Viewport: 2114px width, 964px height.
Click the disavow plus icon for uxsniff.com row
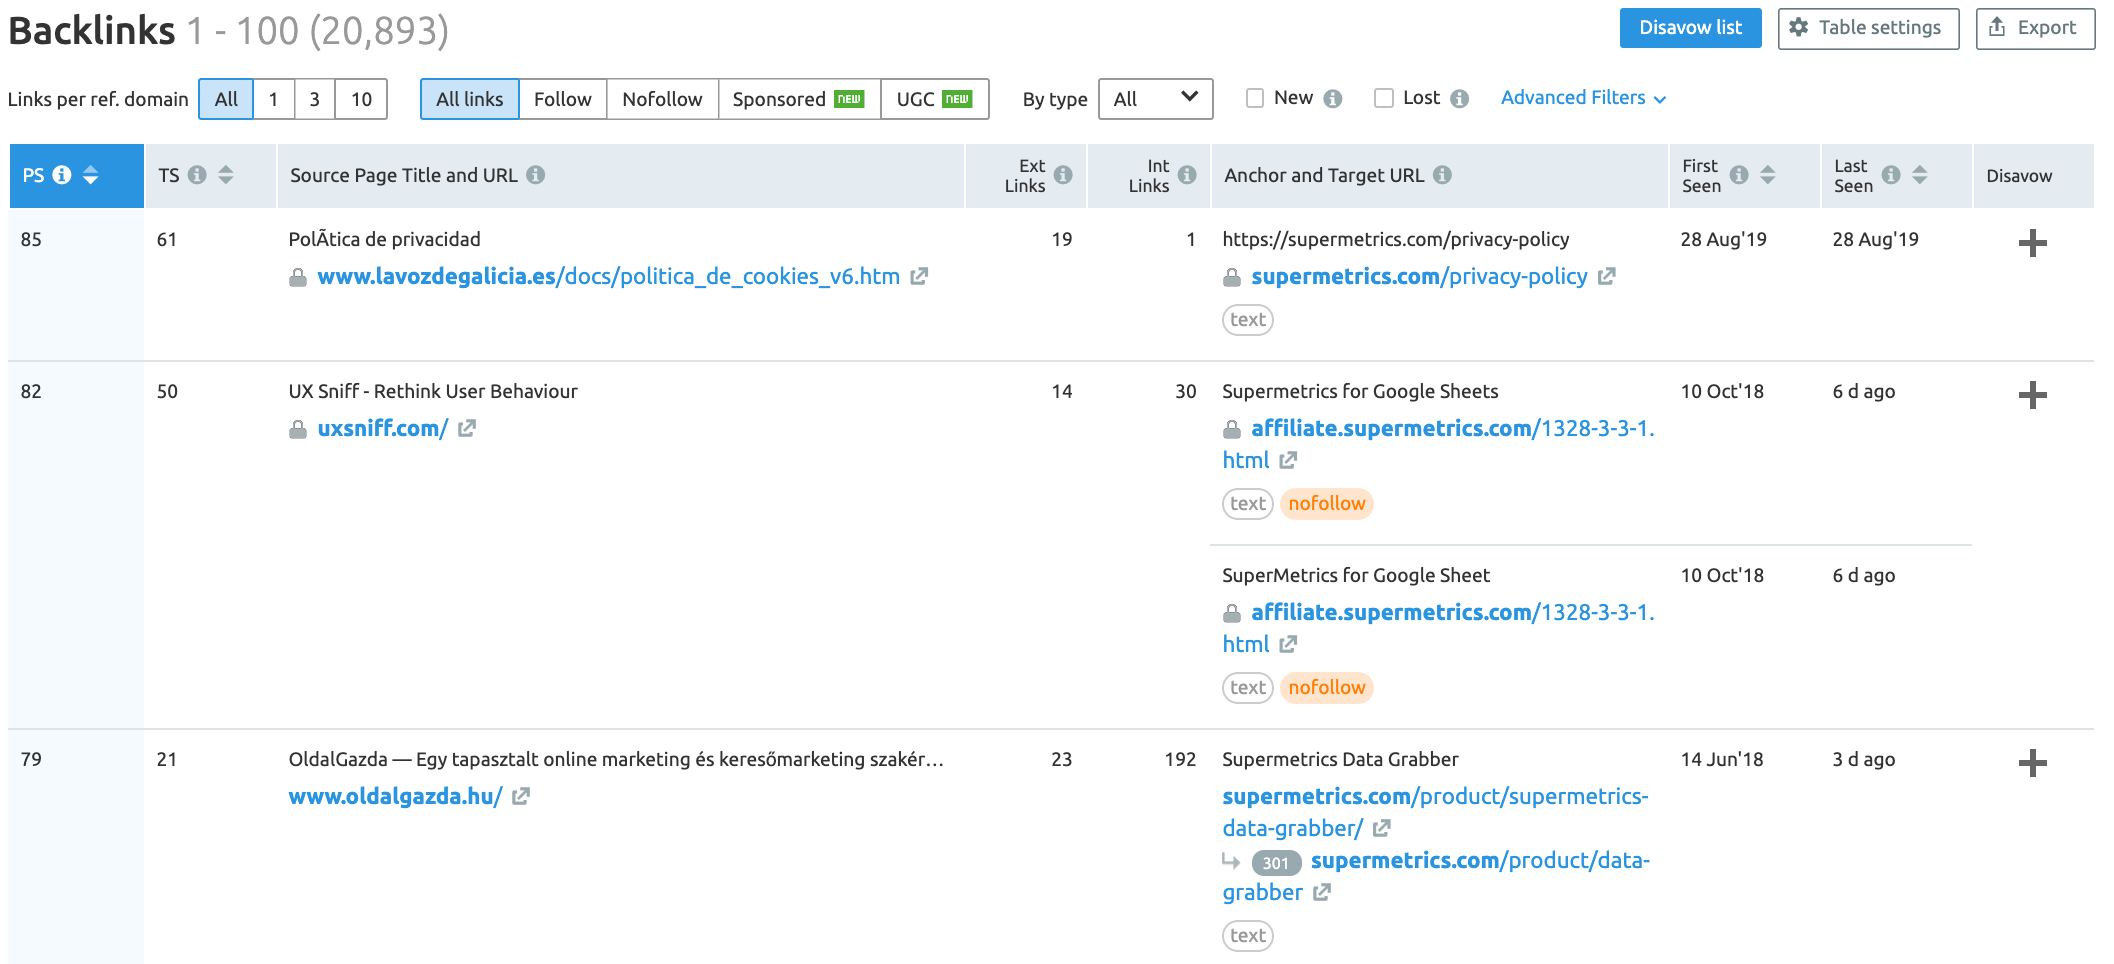tap(2032, 395)
